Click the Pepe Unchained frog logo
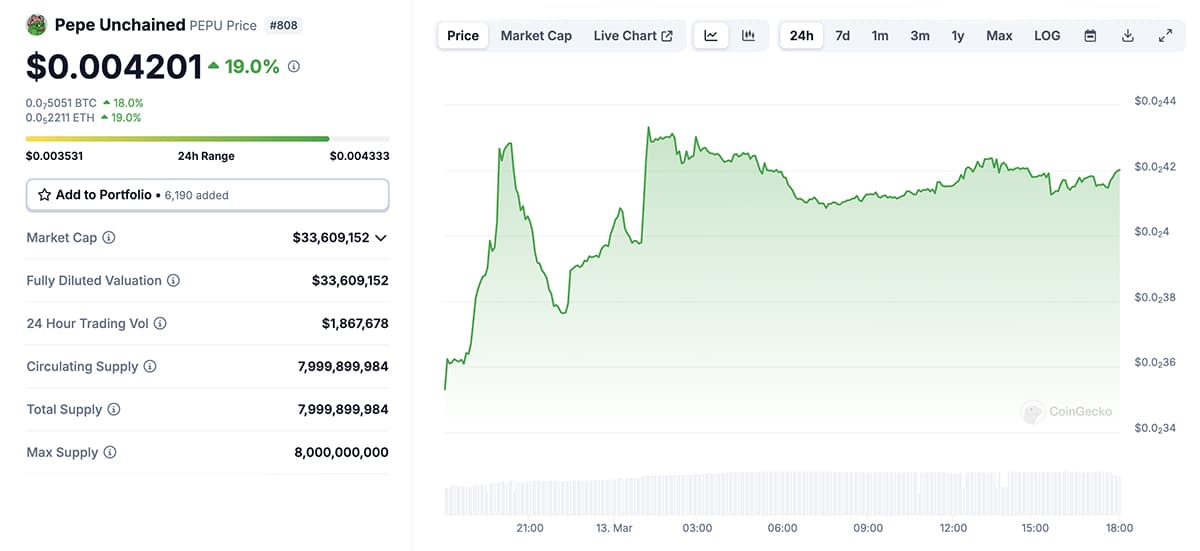This screenshot has height=551, width=1200. pos(37,25)
